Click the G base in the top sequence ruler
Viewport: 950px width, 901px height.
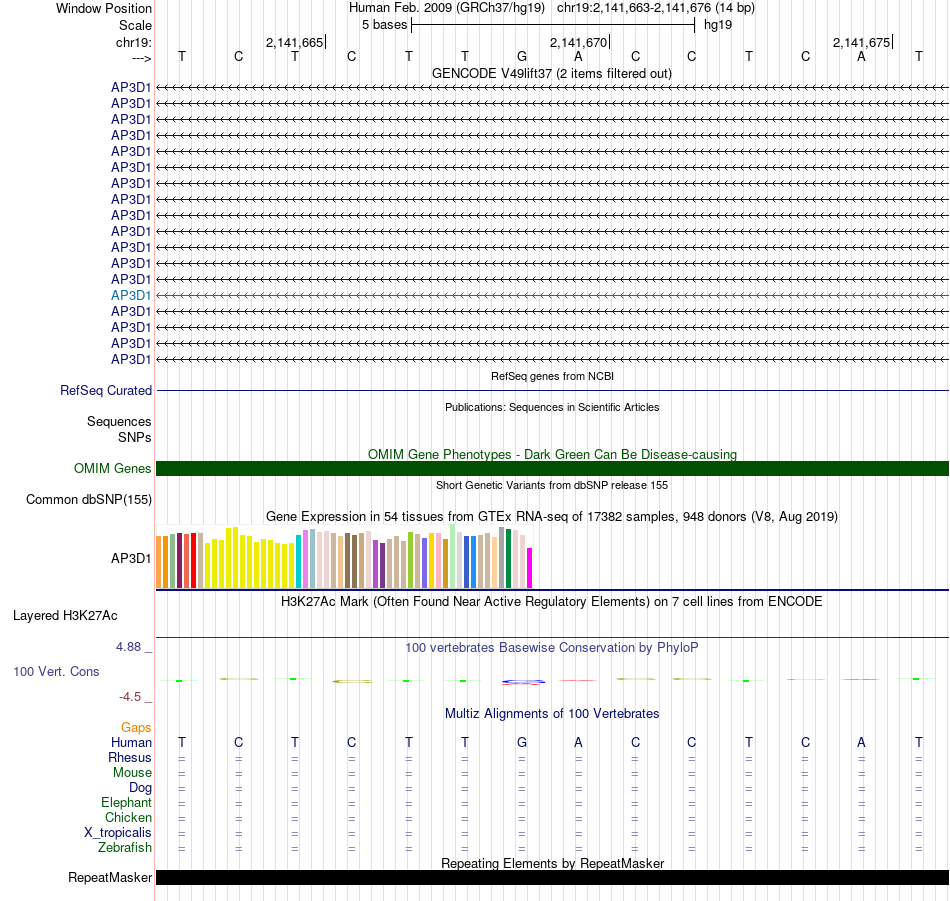pyautogui.click(x=522, y=56)
